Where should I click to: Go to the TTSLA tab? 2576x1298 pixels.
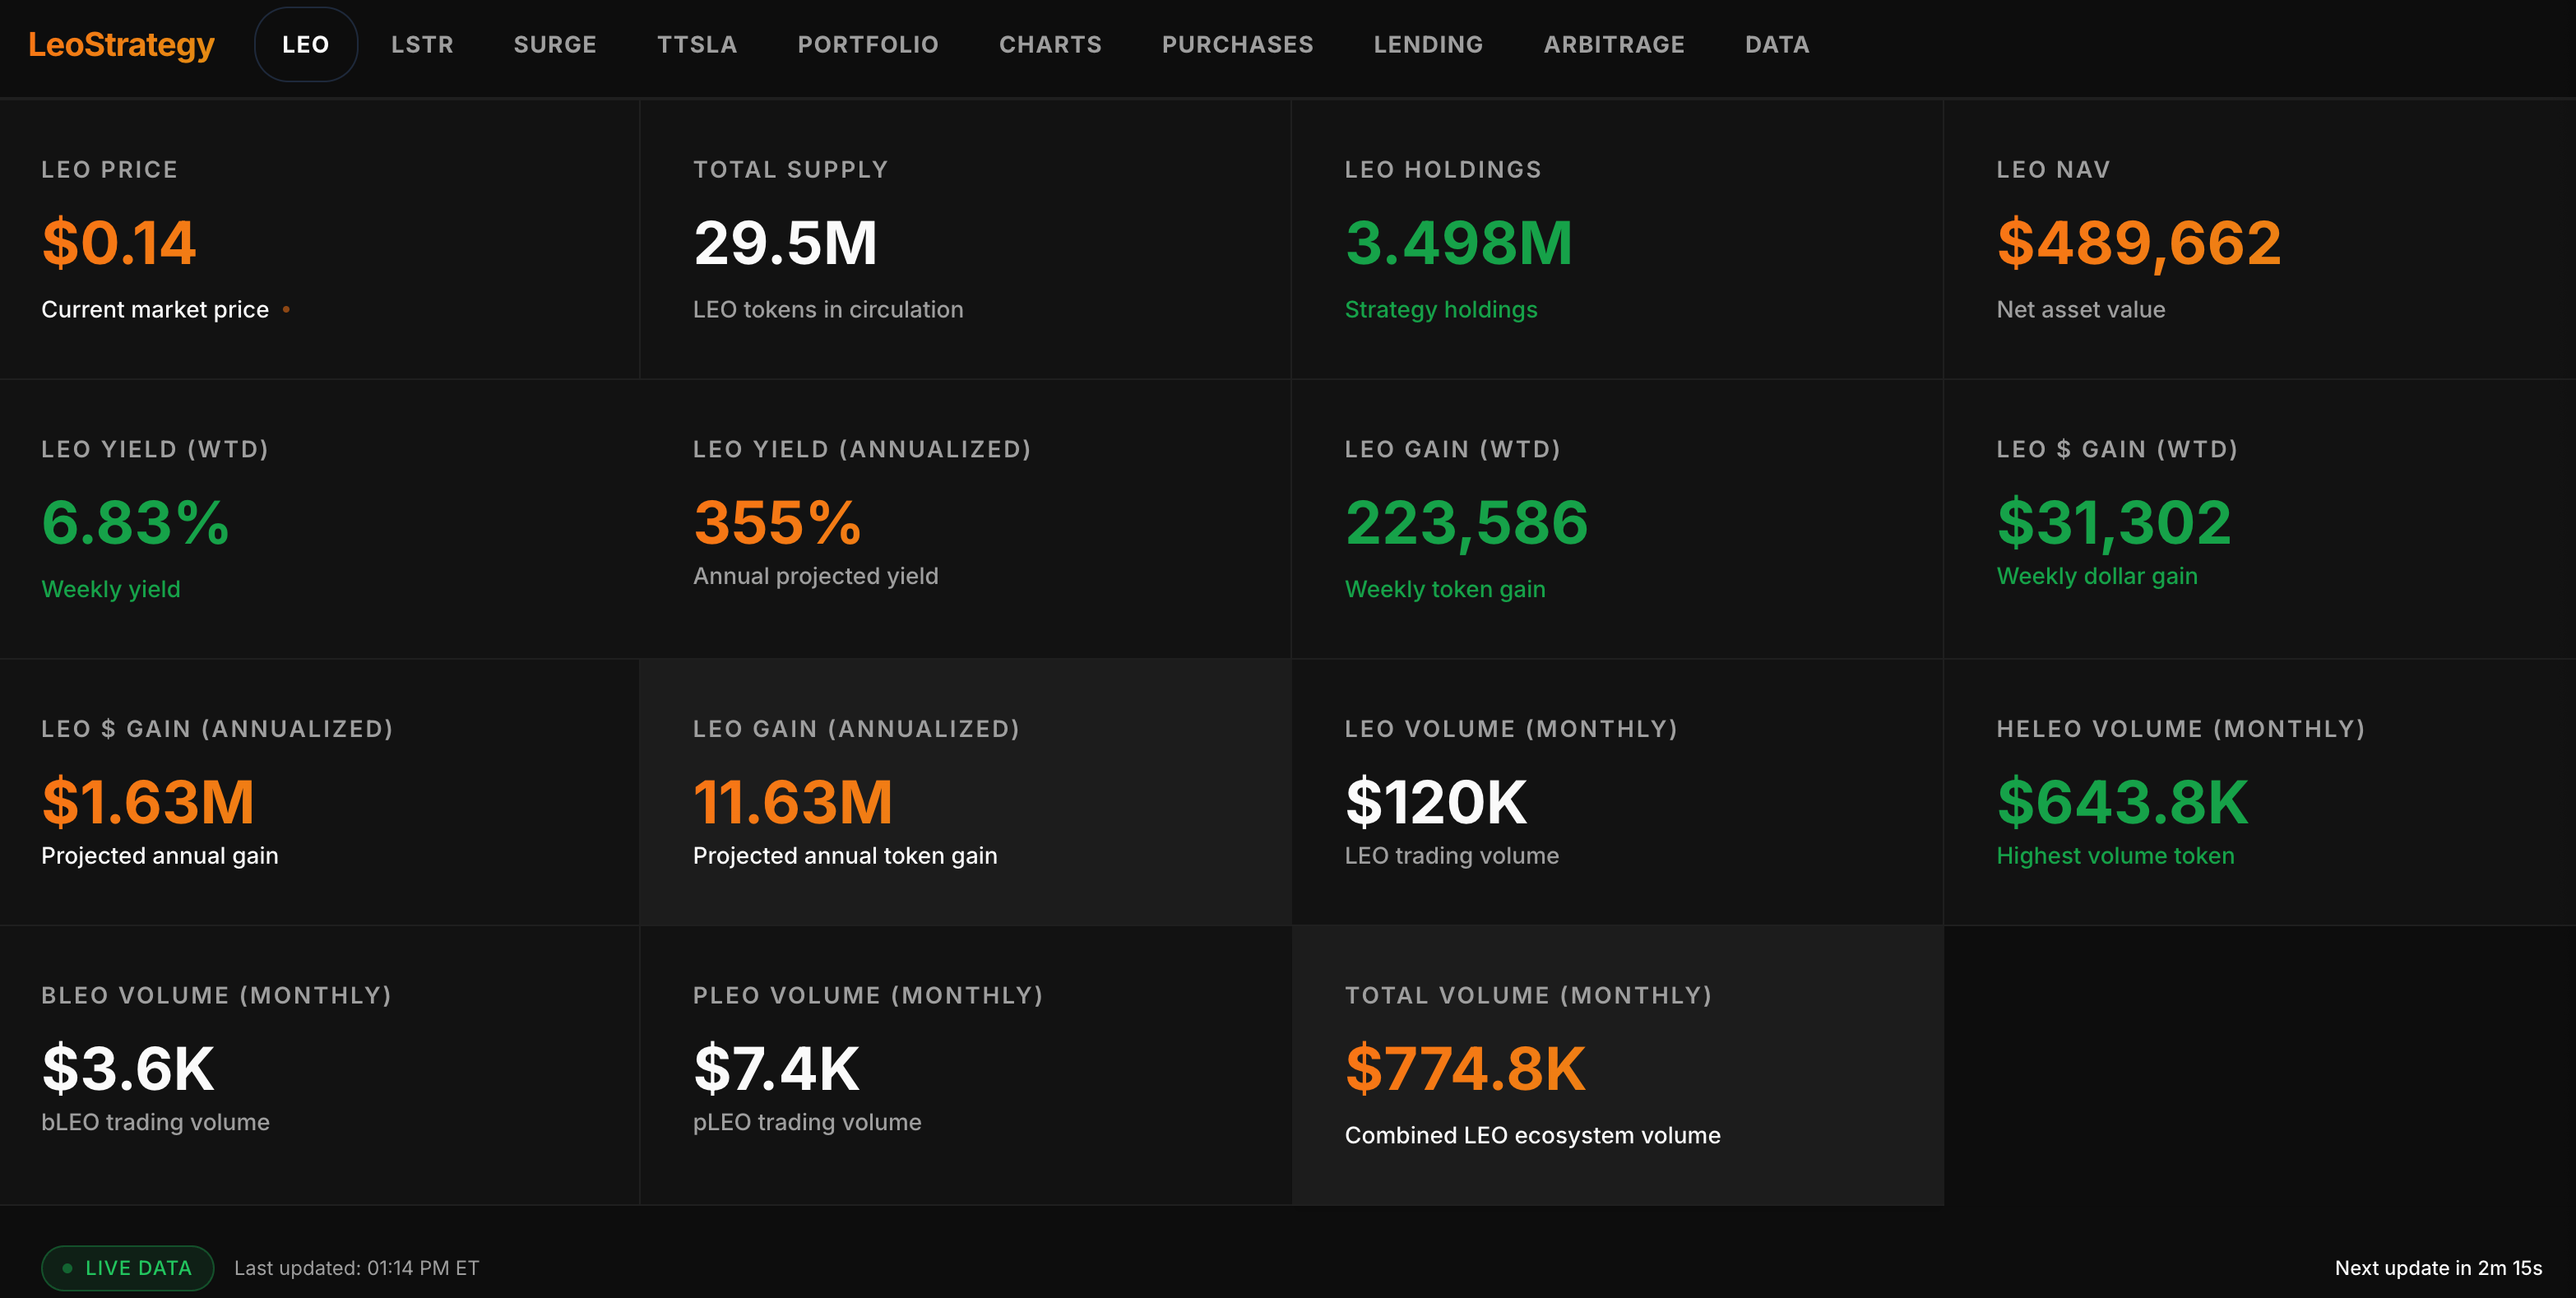coord(697,44)
